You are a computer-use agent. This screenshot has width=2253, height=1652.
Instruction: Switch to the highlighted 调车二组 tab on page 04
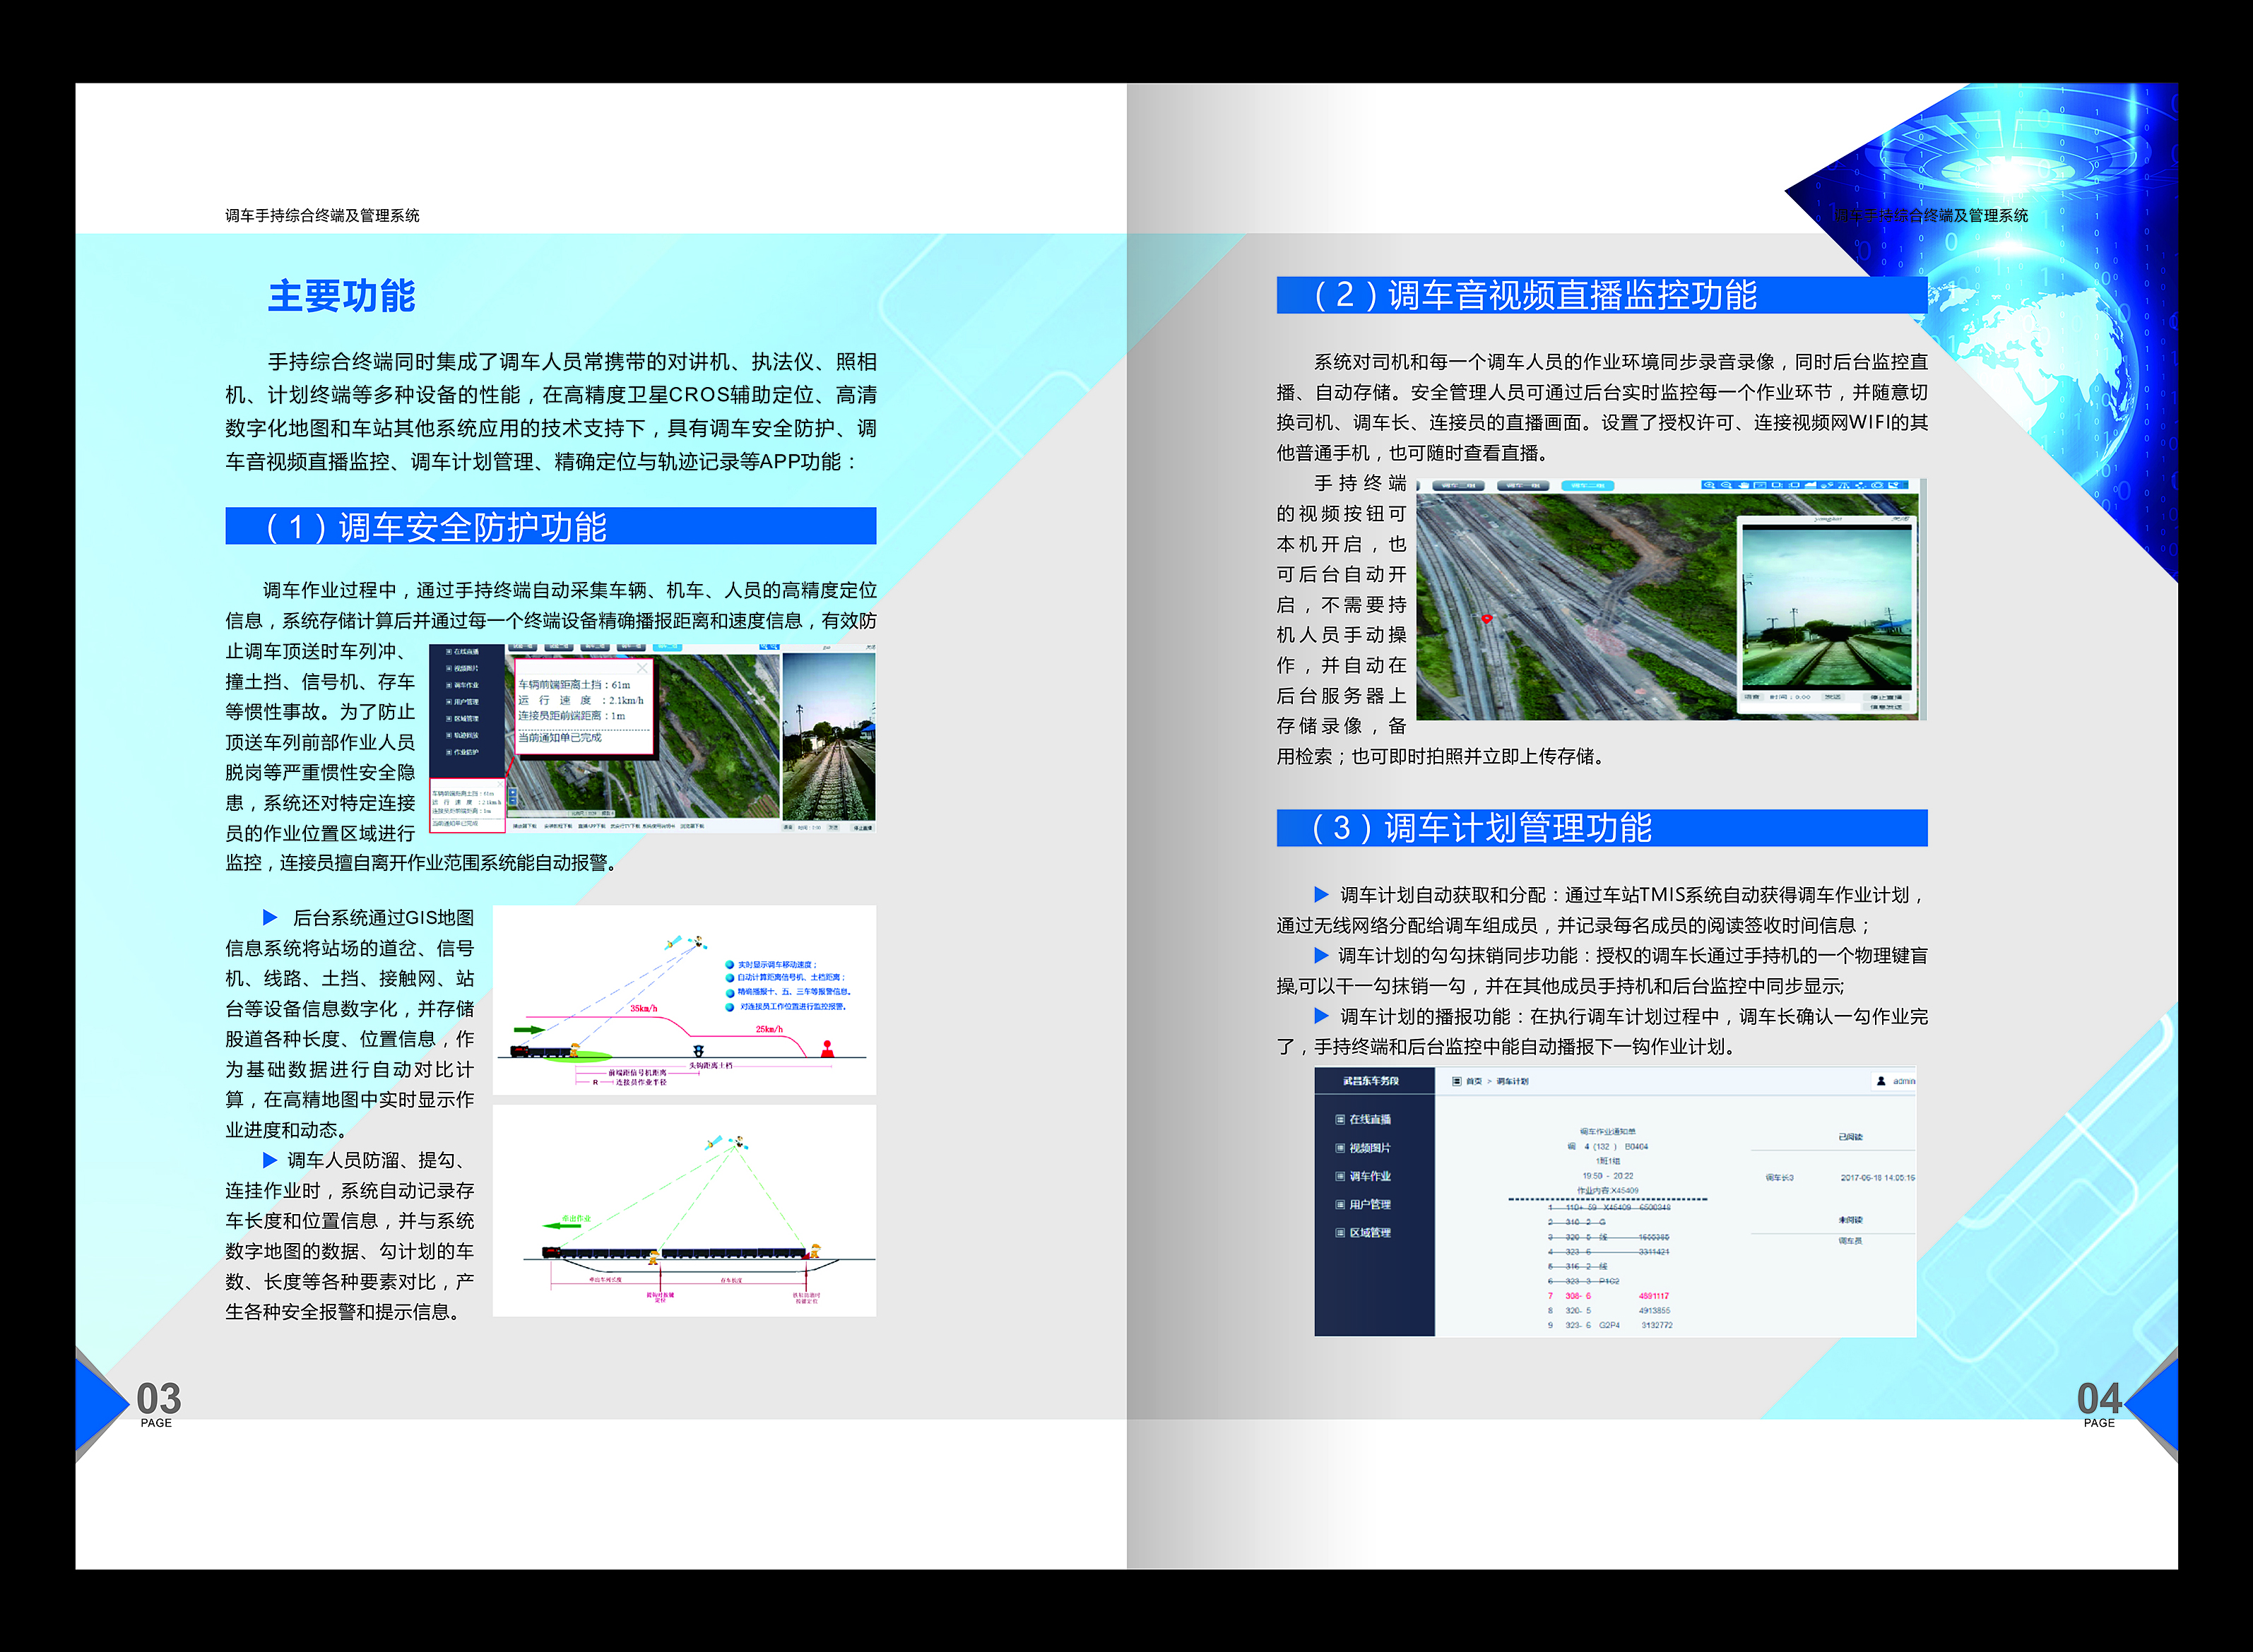tap(1587, 486)
